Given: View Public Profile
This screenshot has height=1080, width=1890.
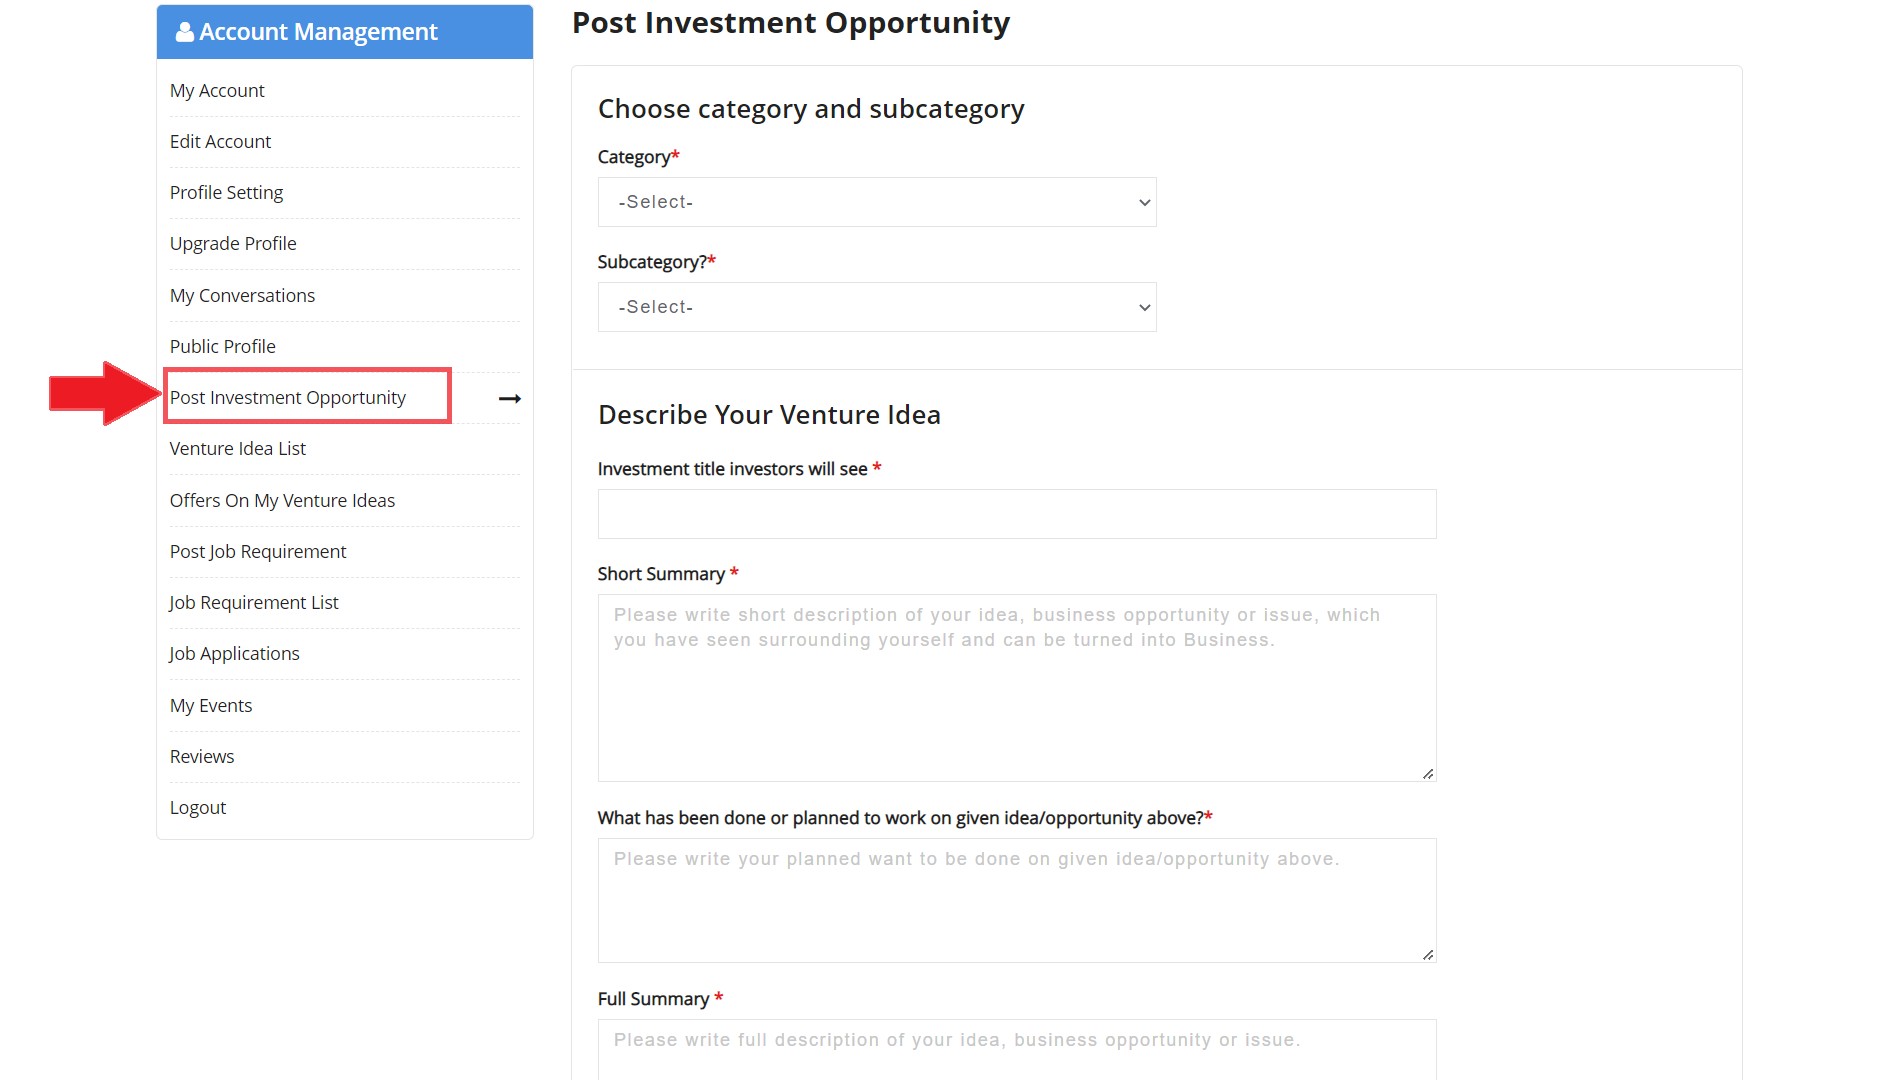Looking at the screenshot, I should [222, 347].
